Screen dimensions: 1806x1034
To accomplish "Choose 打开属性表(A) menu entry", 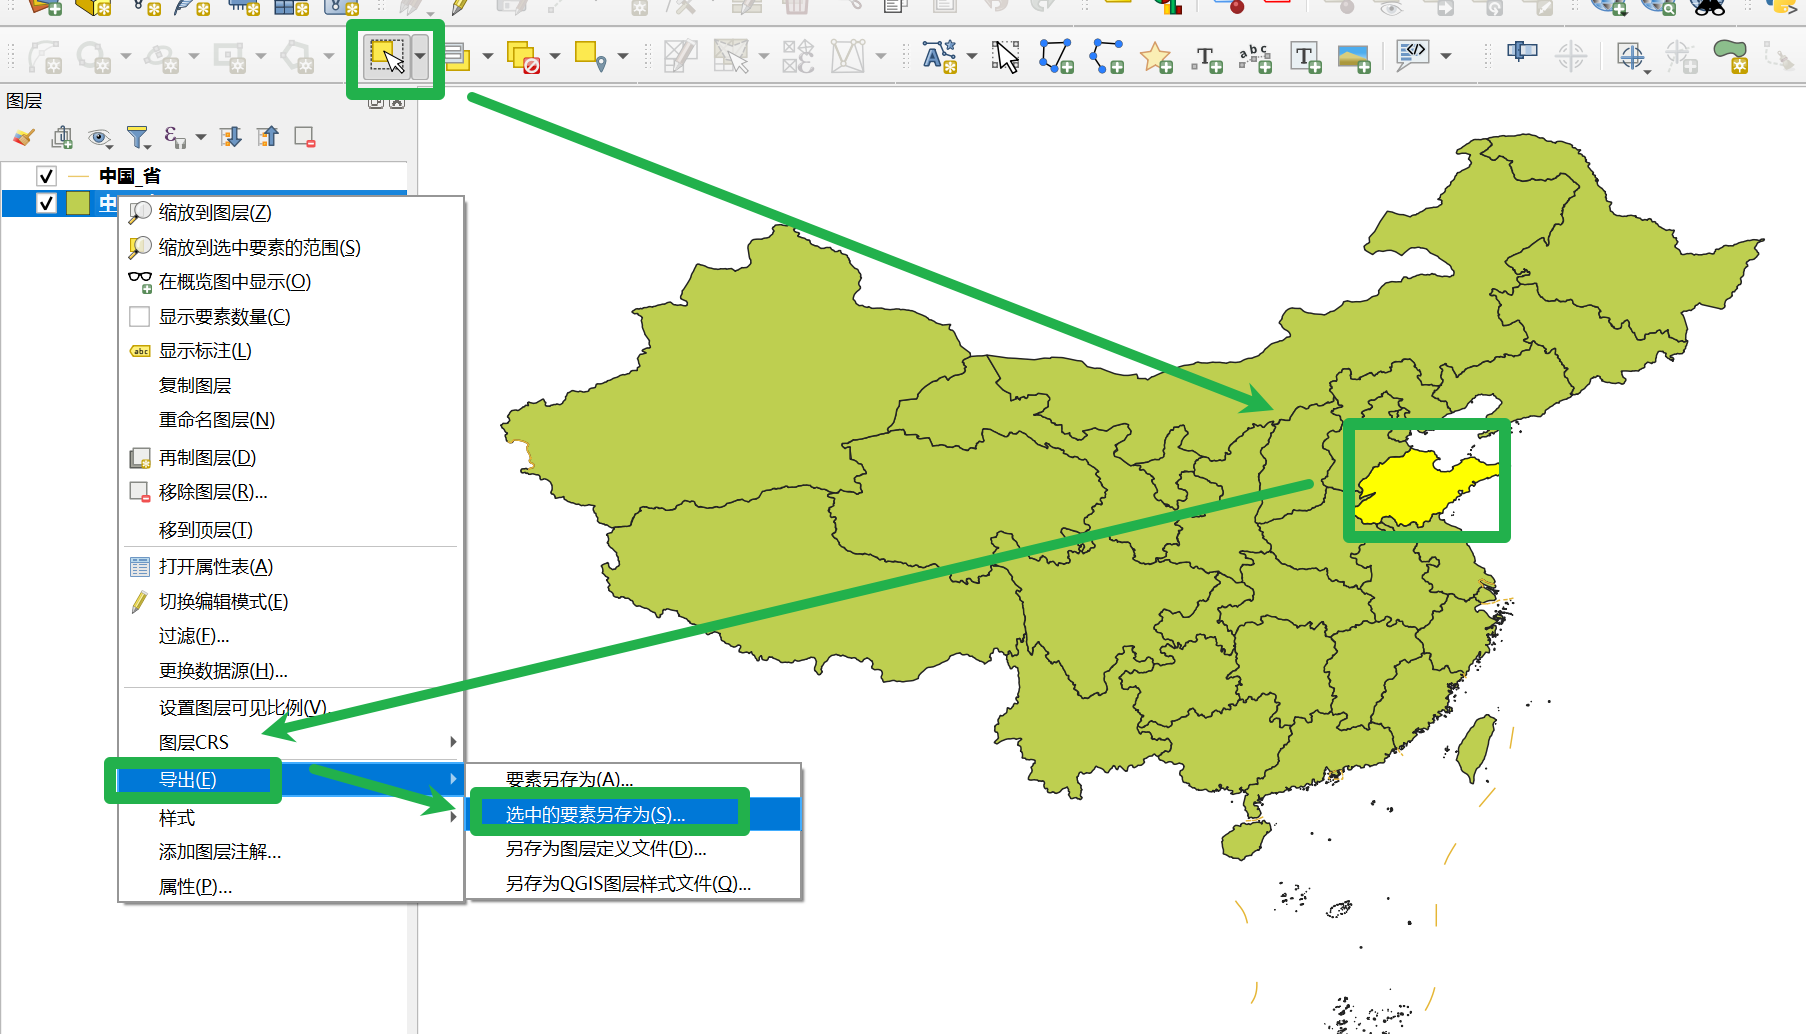I will [x=292, y=567].
